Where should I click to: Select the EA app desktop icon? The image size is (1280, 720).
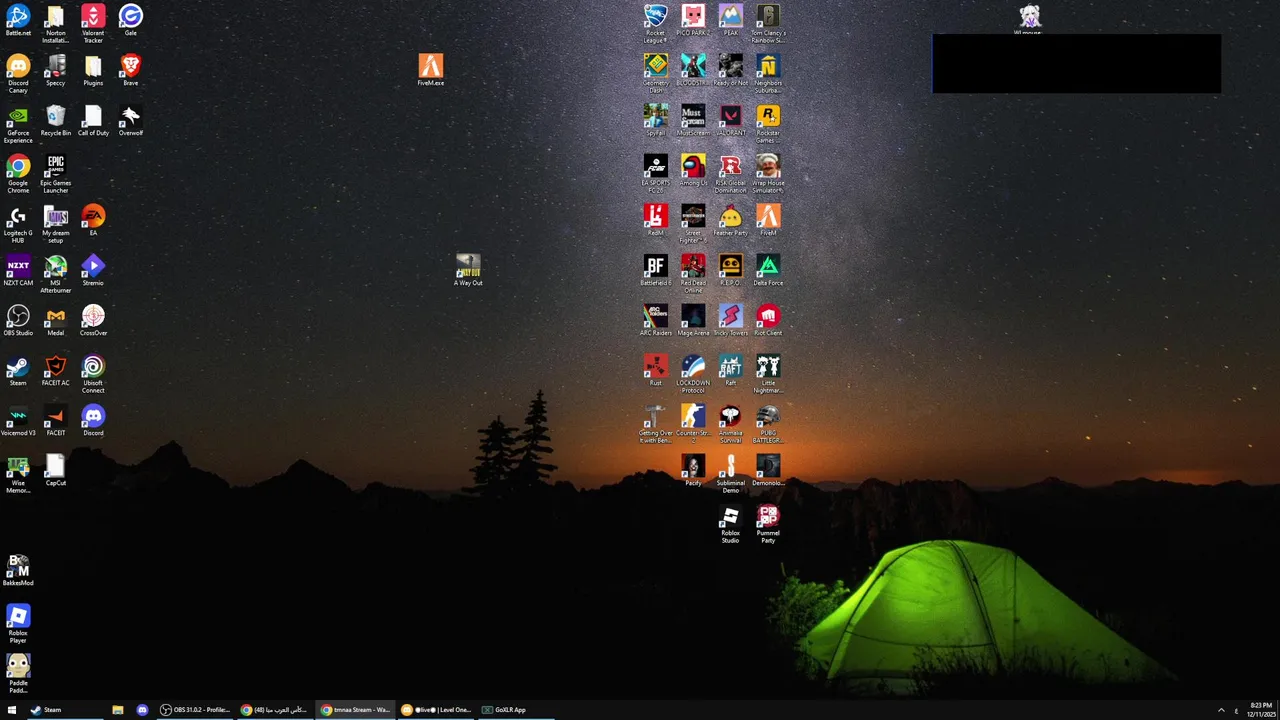[x=93, y=220]
